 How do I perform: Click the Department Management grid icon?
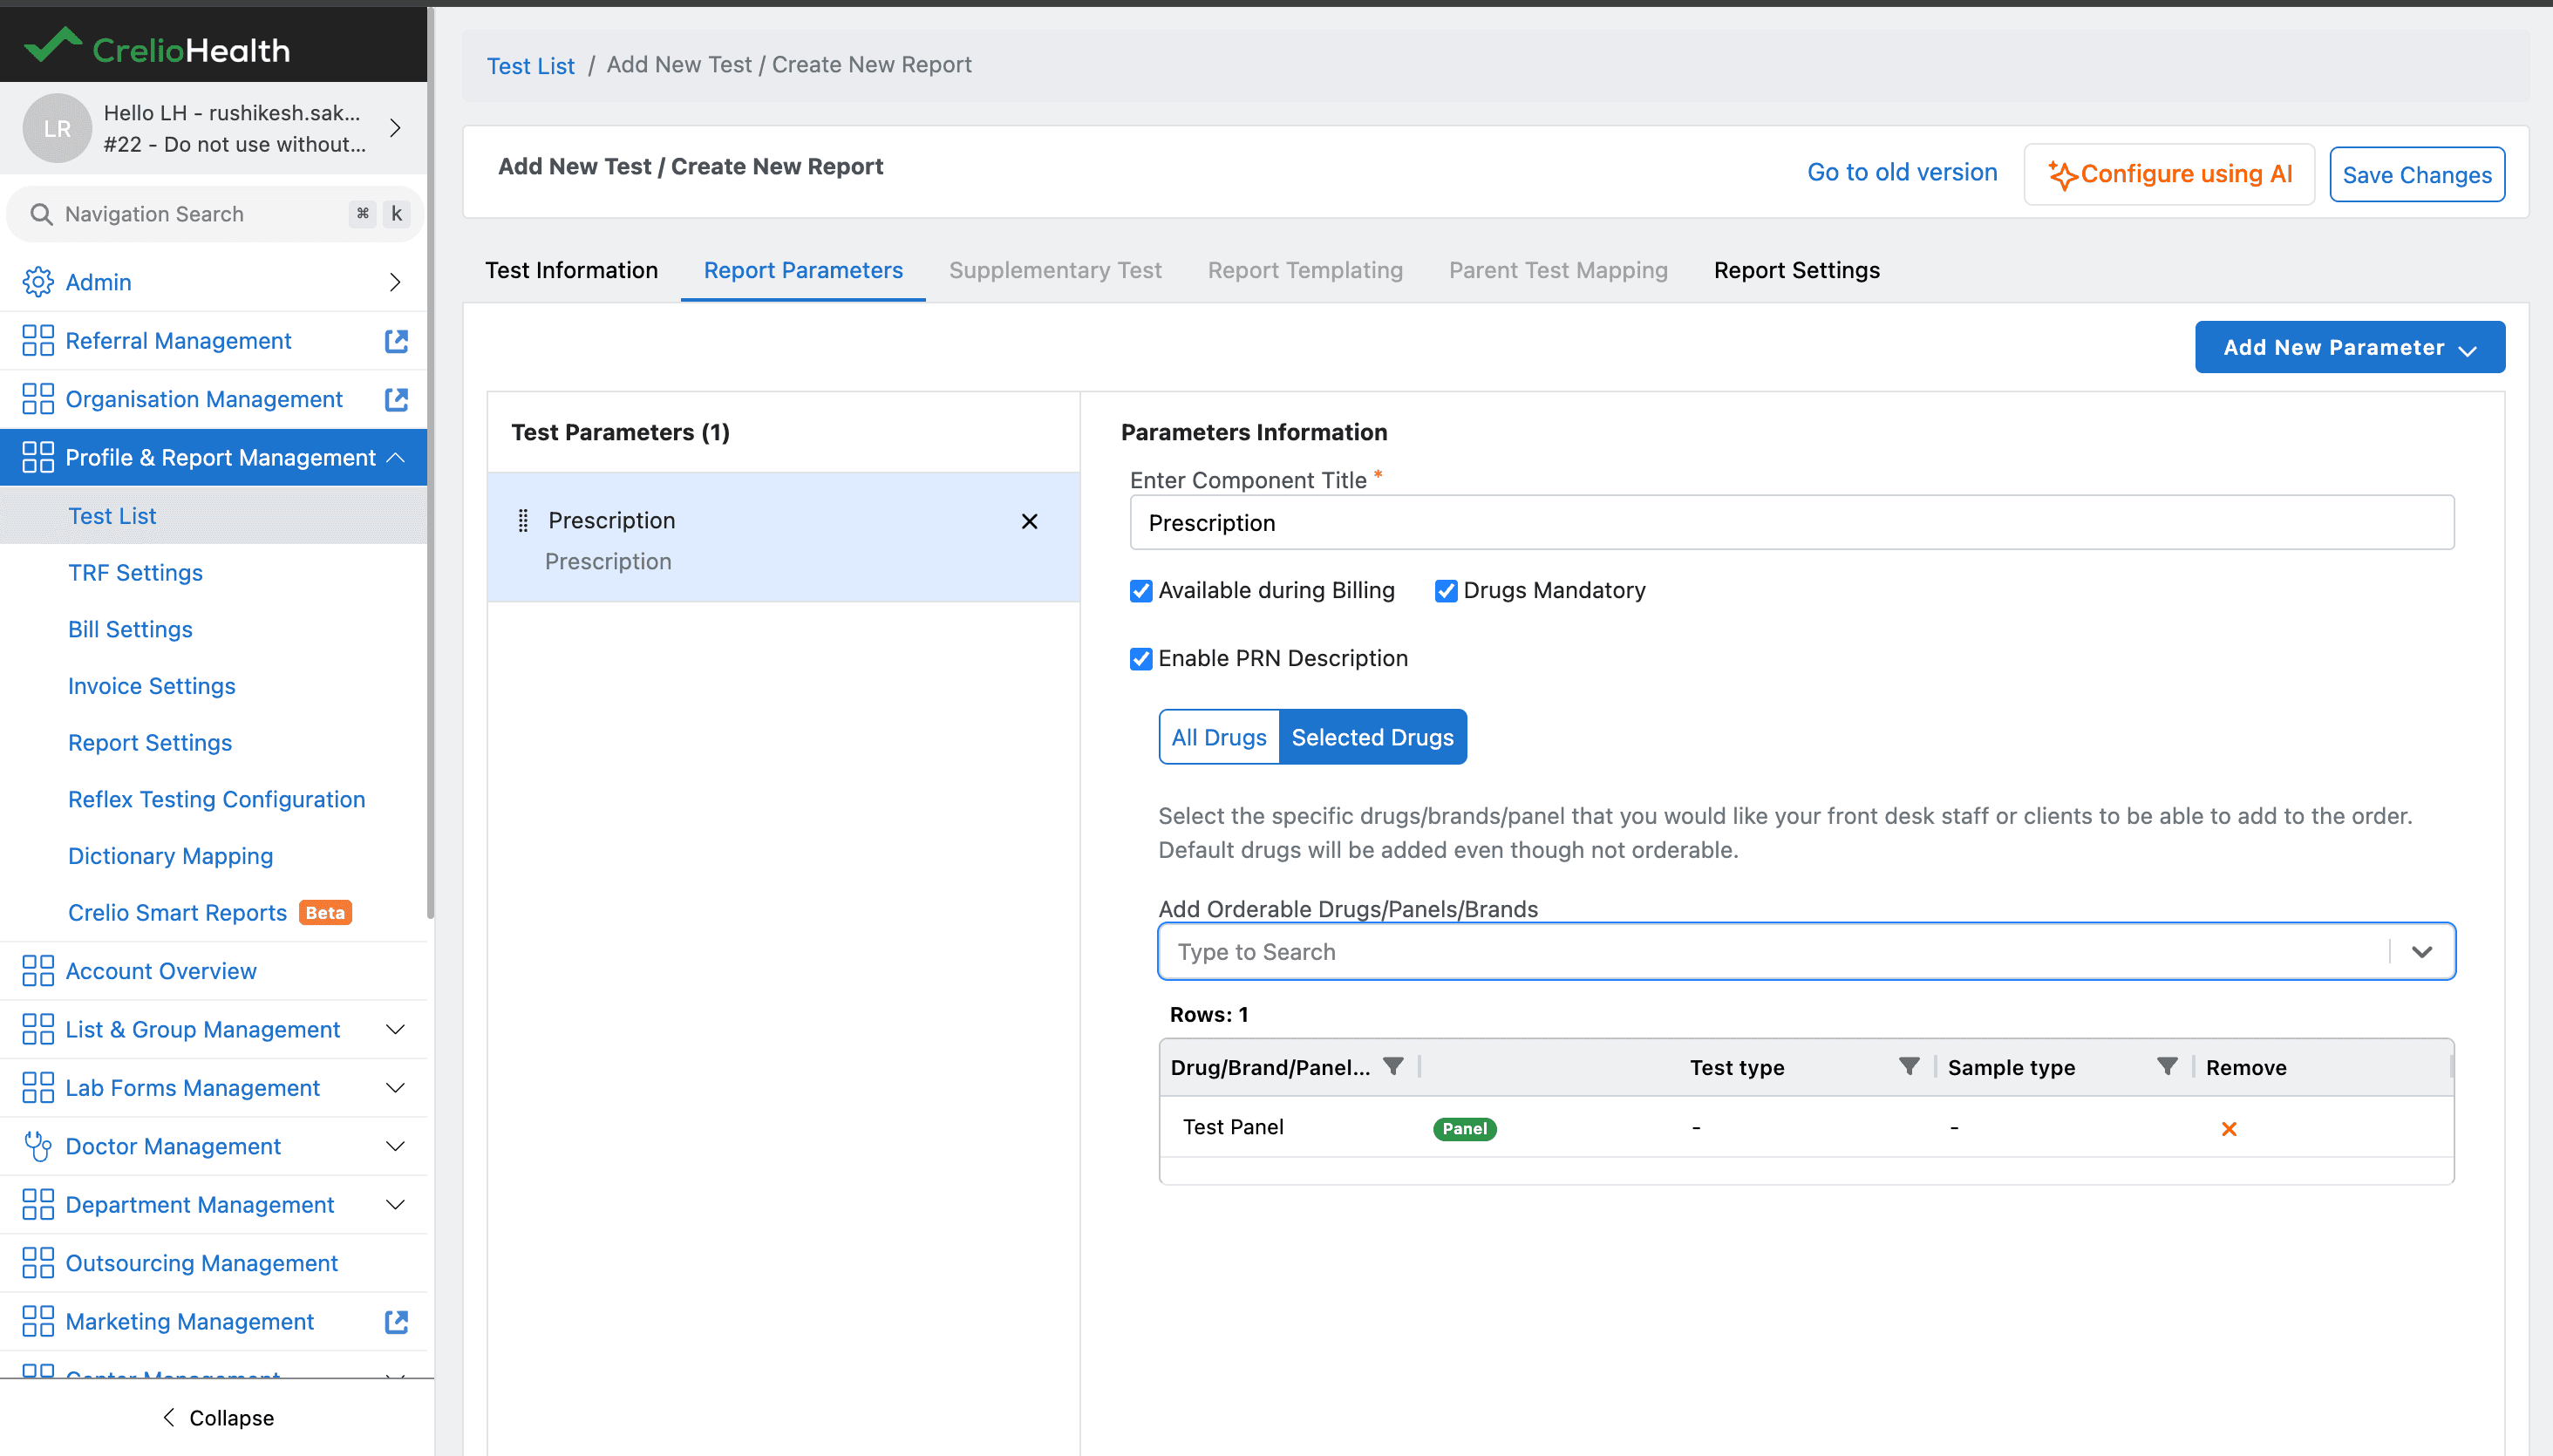(38, 1205)
